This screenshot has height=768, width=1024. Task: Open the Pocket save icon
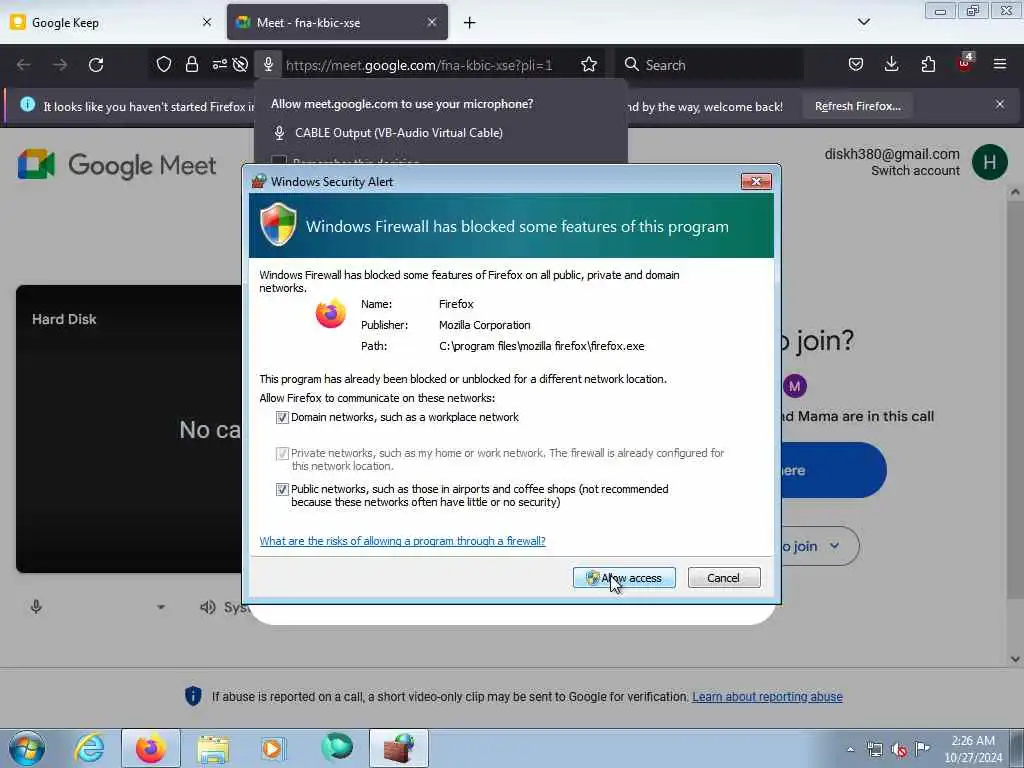pyautogui.click(x=856, y=64)
